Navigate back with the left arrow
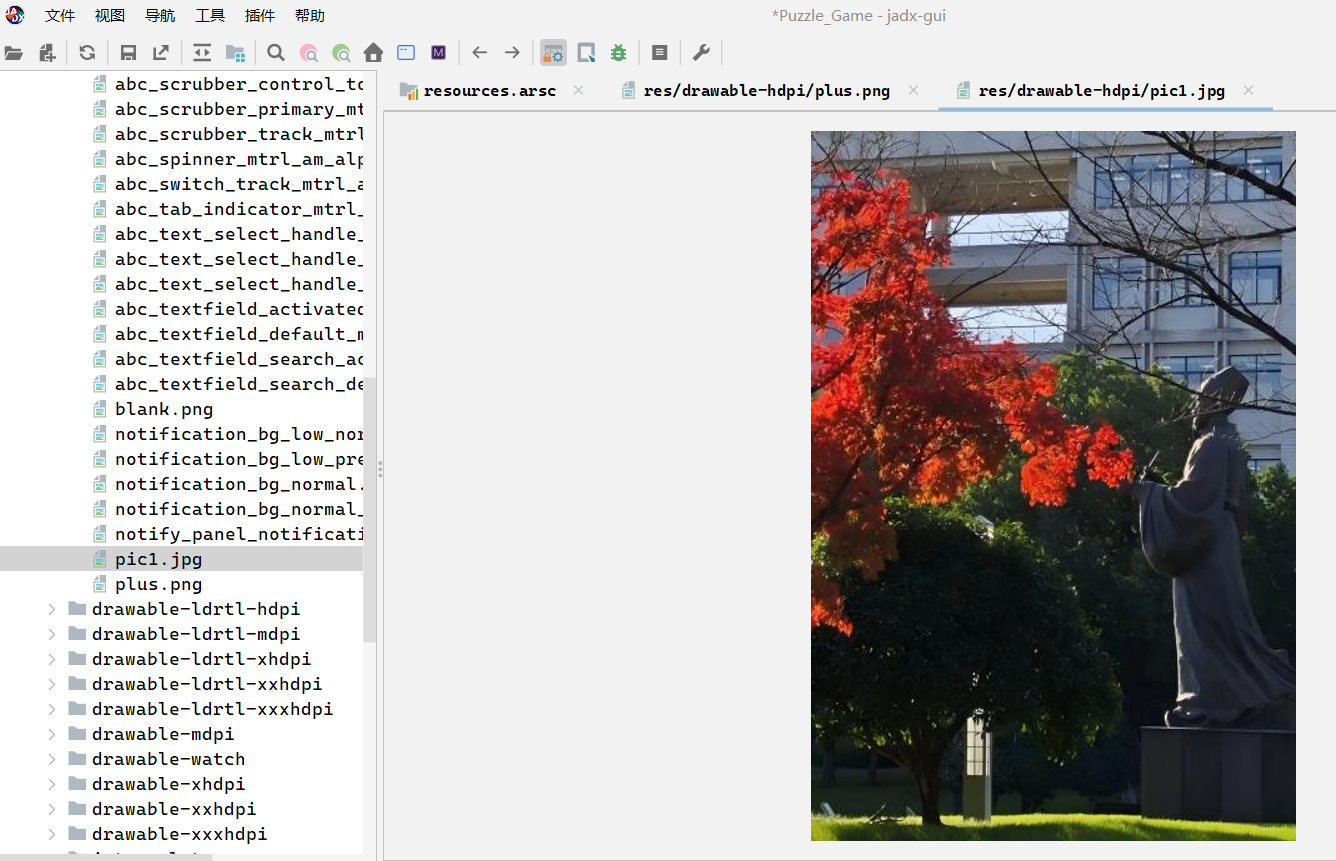Screen dimensions: 1336x861 pyautogui.click(x=480, y=53)
